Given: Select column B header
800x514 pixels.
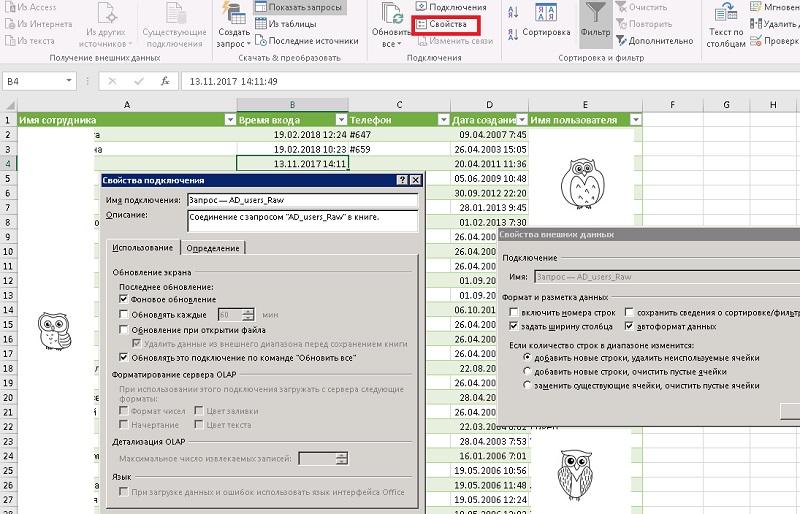Looking at the screenshot, I should 292,105.
